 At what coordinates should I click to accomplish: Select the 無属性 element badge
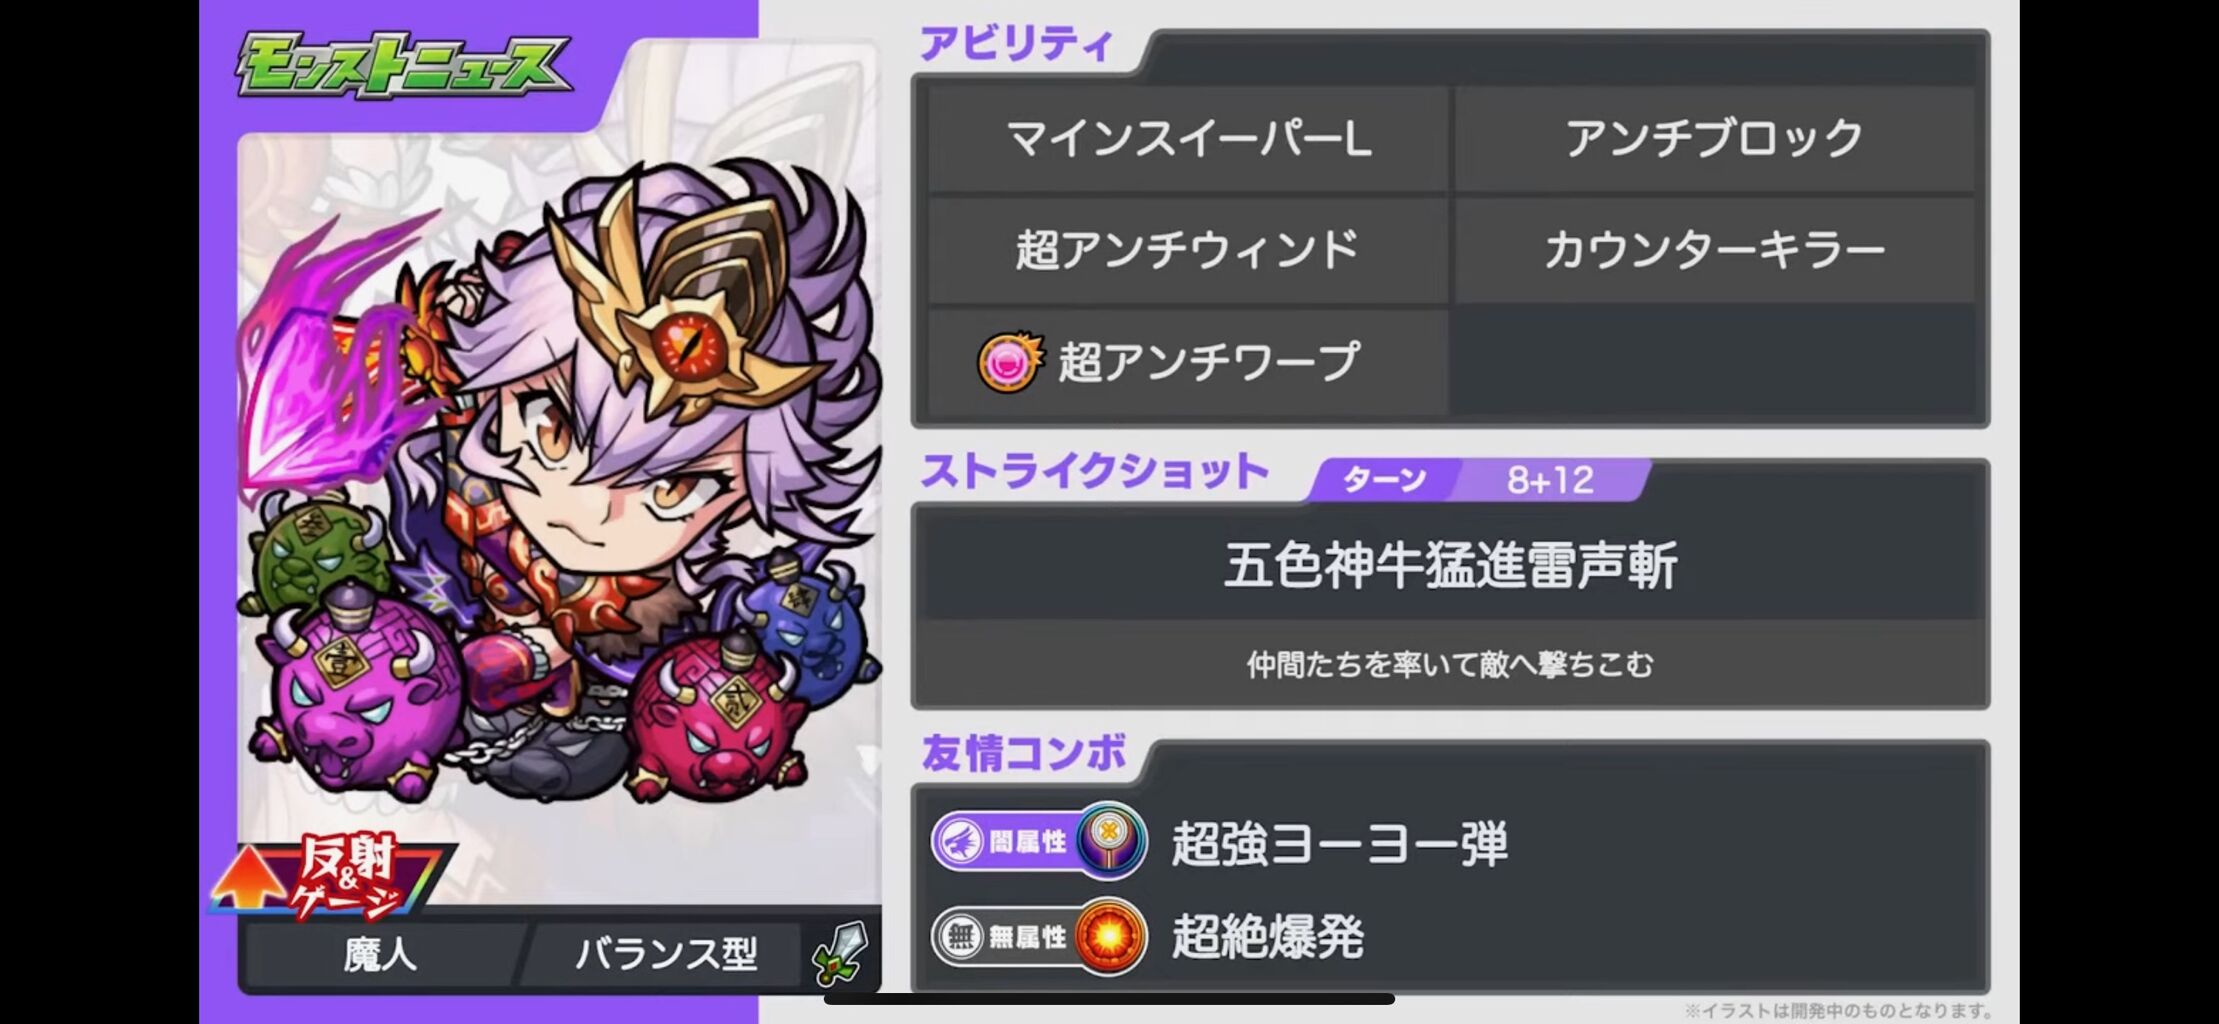pos(1005,937)
